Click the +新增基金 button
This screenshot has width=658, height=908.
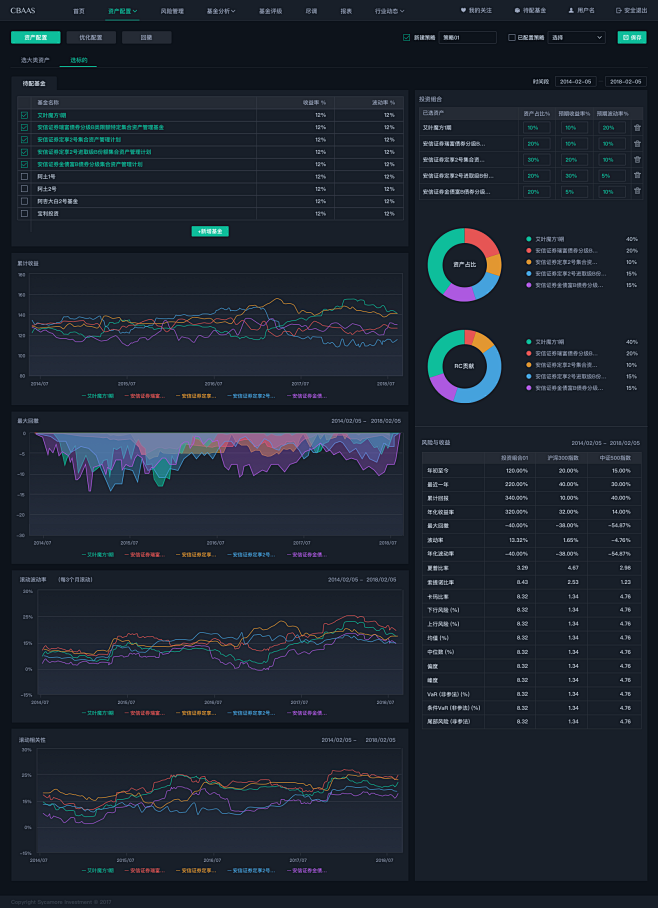click(210, 231)
